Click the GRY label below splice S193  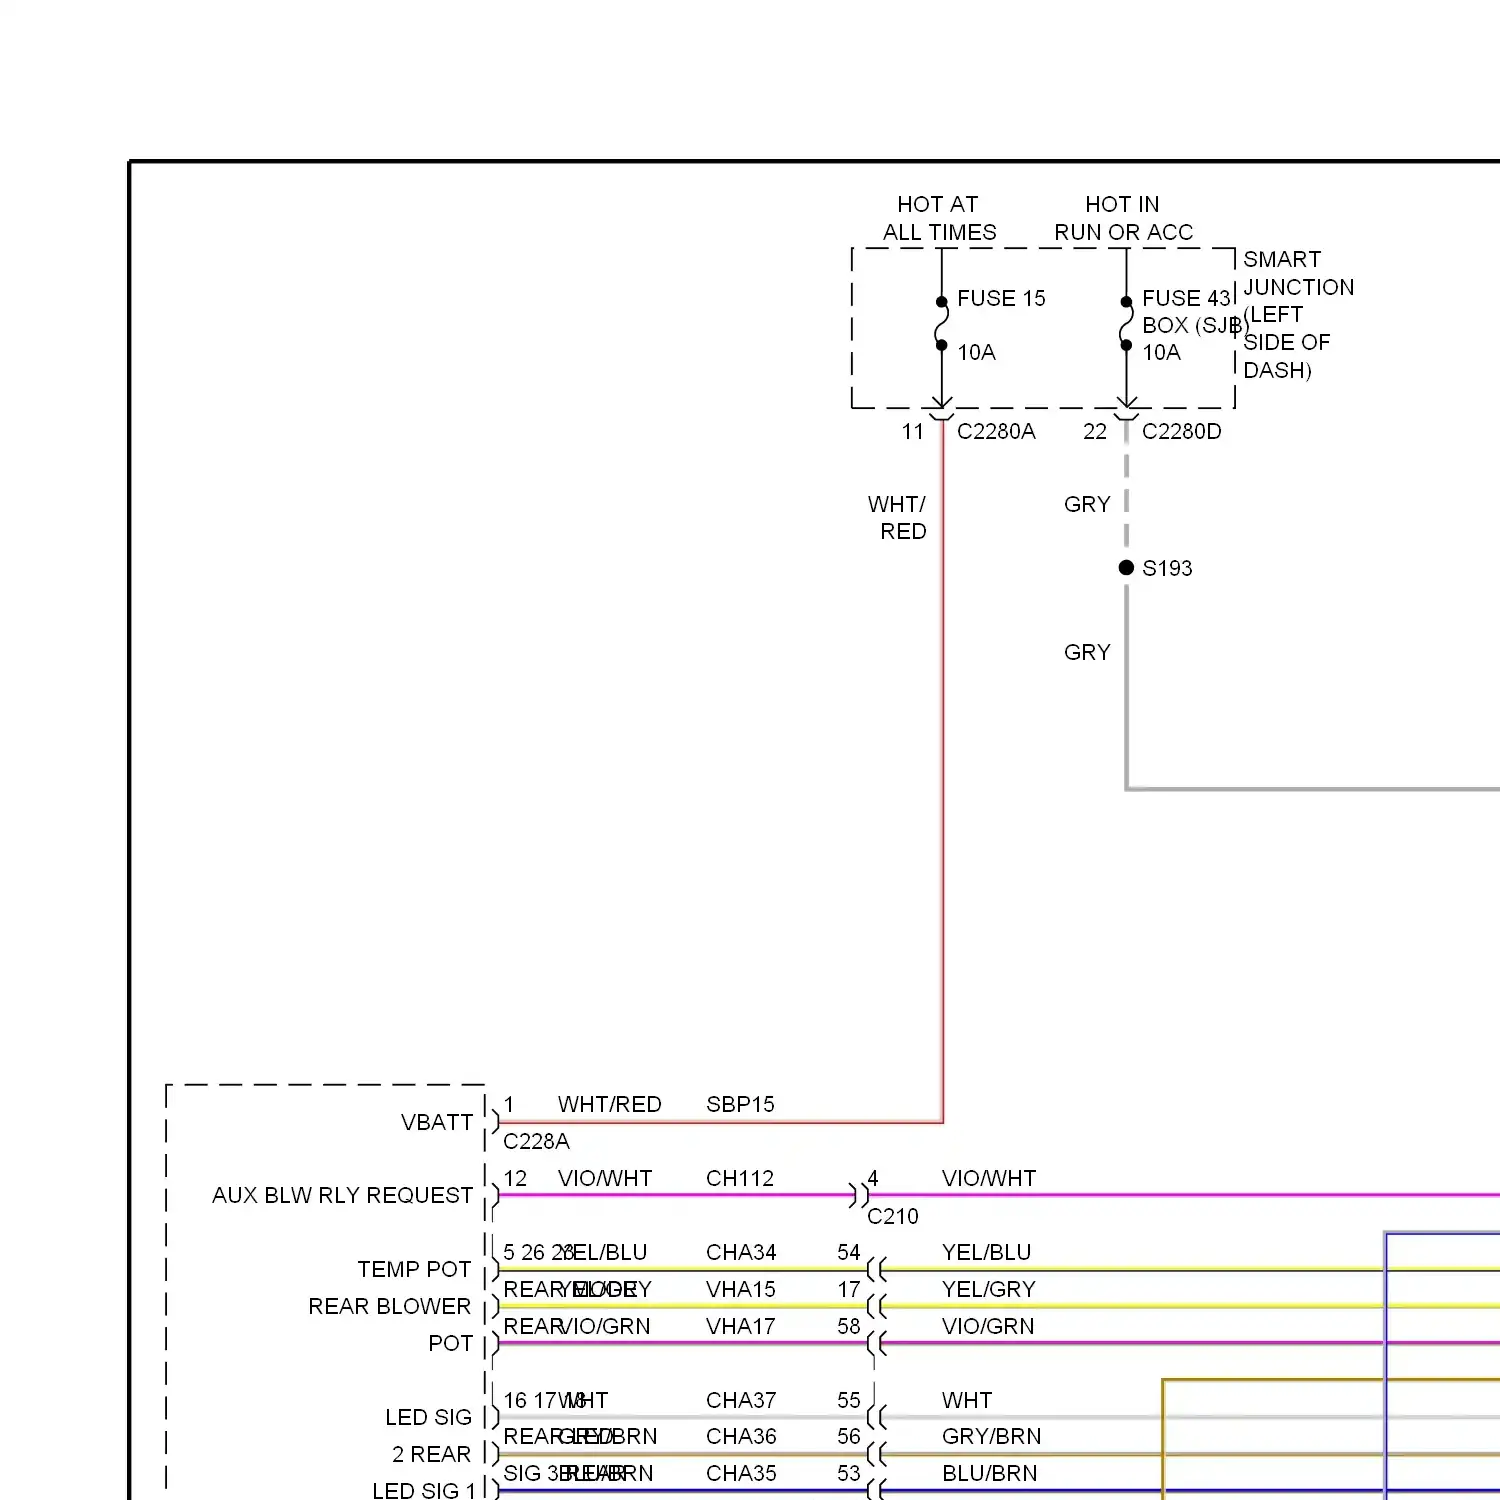tap(1087, 652)
